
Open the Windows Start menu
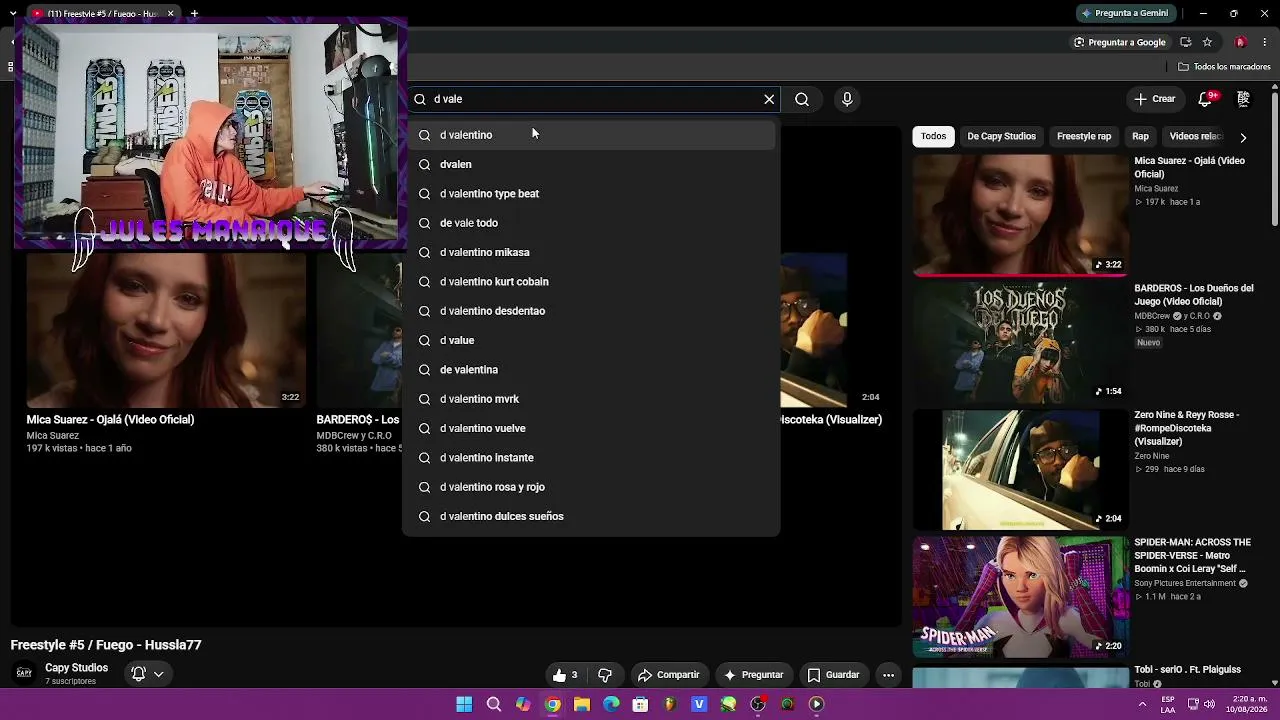click(464, 704)
